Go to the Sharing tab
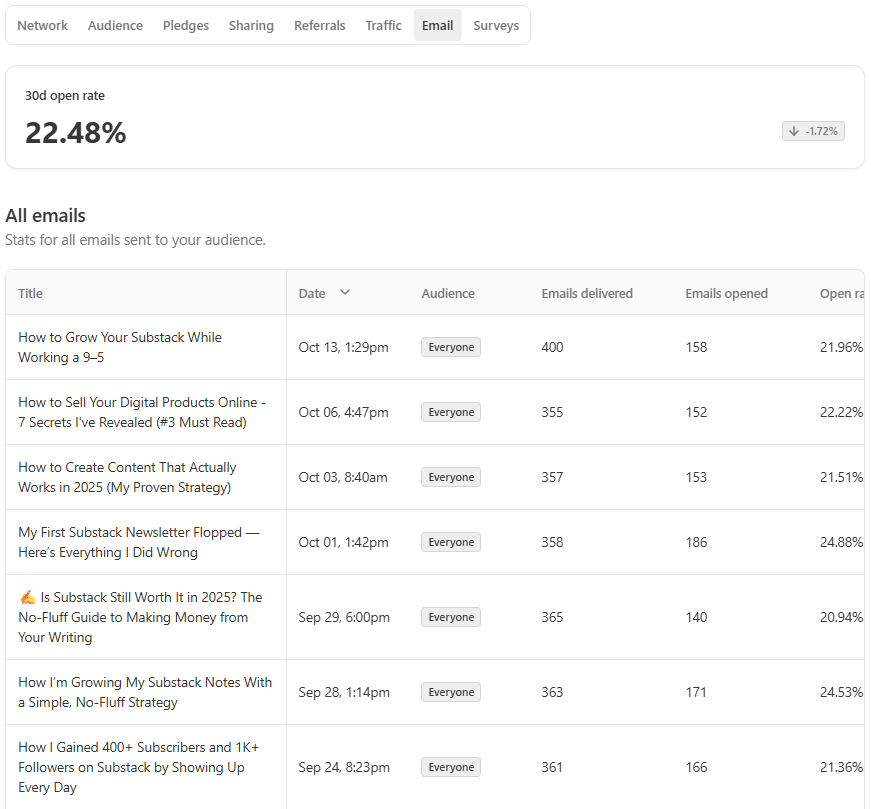The width and height of the screenshot is (871, 809). tap(251, 26)
